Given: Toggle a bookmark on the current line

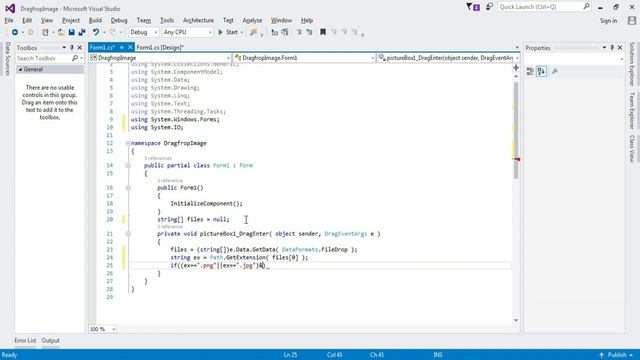Looking at the screenshot, I should [x=323, y=32].
